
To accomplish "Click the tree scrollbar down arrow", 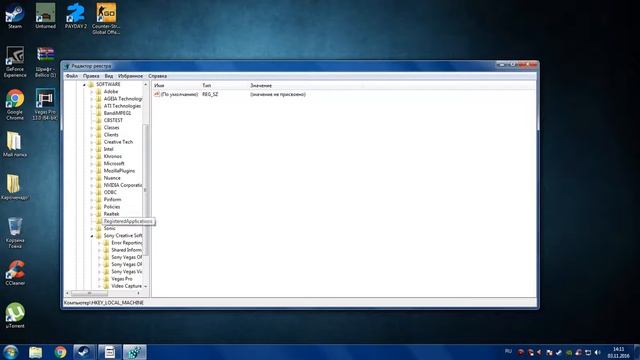I will (146, 287).
